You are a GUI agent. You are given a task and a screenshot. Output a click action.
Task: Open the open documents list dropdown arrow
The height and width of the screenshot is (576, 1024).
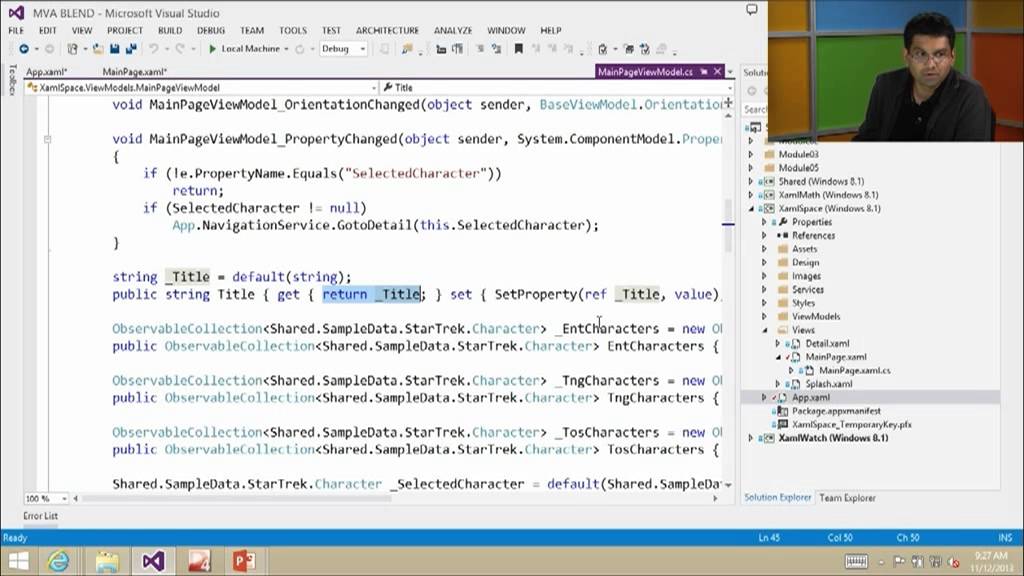click(730, 72)
